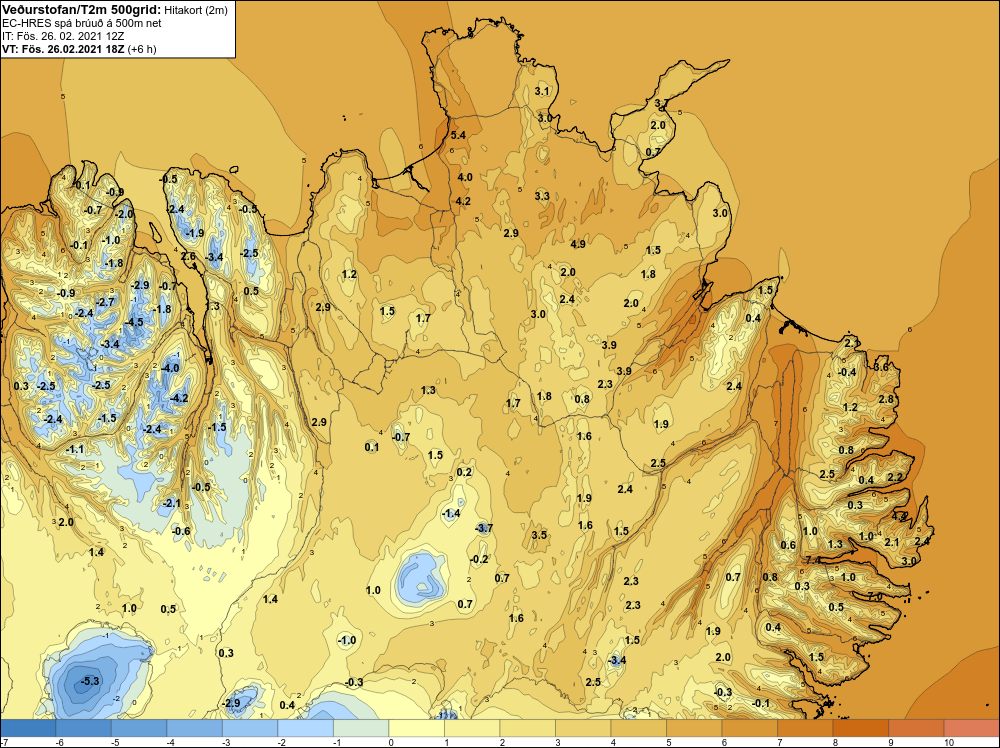Click the -5.3 temperature value

90,681
